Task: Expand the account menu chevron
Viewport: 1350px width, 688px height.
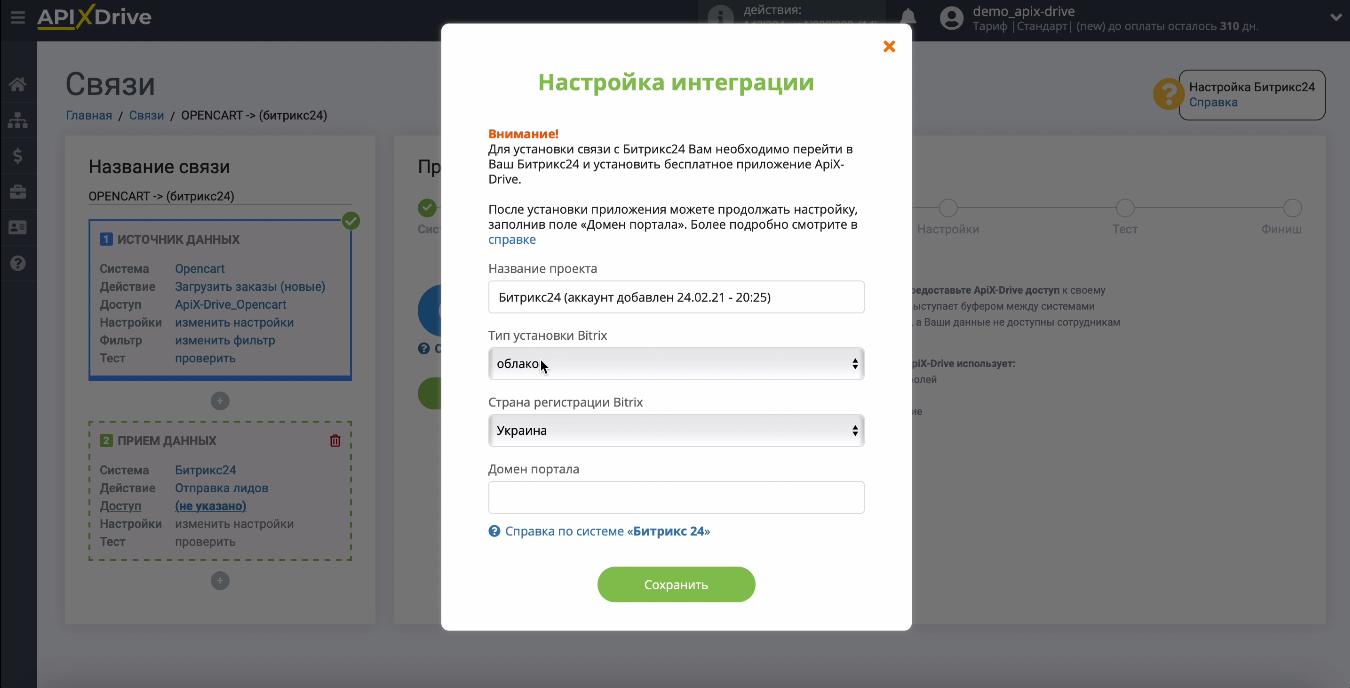Action: coord(1335,18)
